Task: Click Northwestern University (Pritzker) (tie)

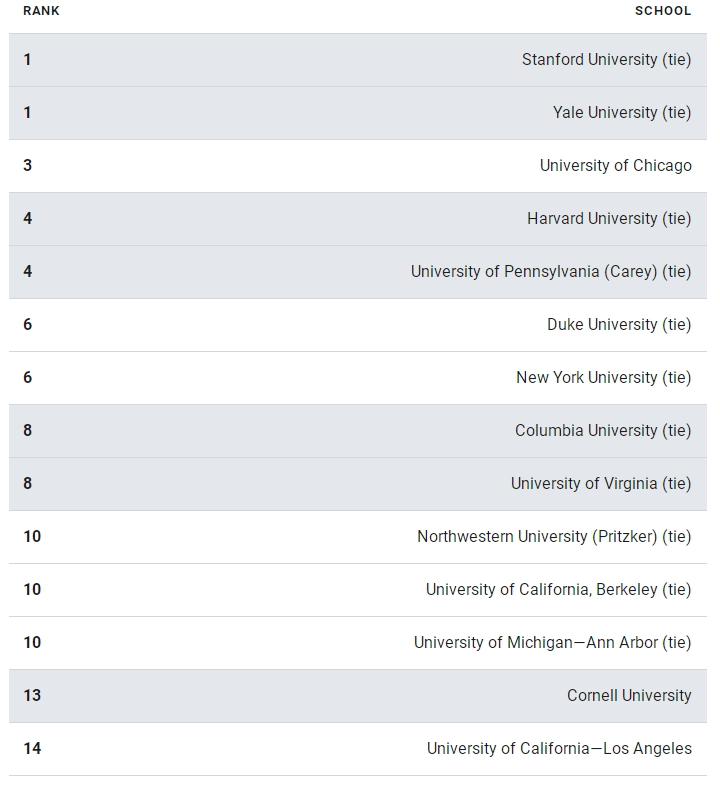Action: (x=554, y=537)
